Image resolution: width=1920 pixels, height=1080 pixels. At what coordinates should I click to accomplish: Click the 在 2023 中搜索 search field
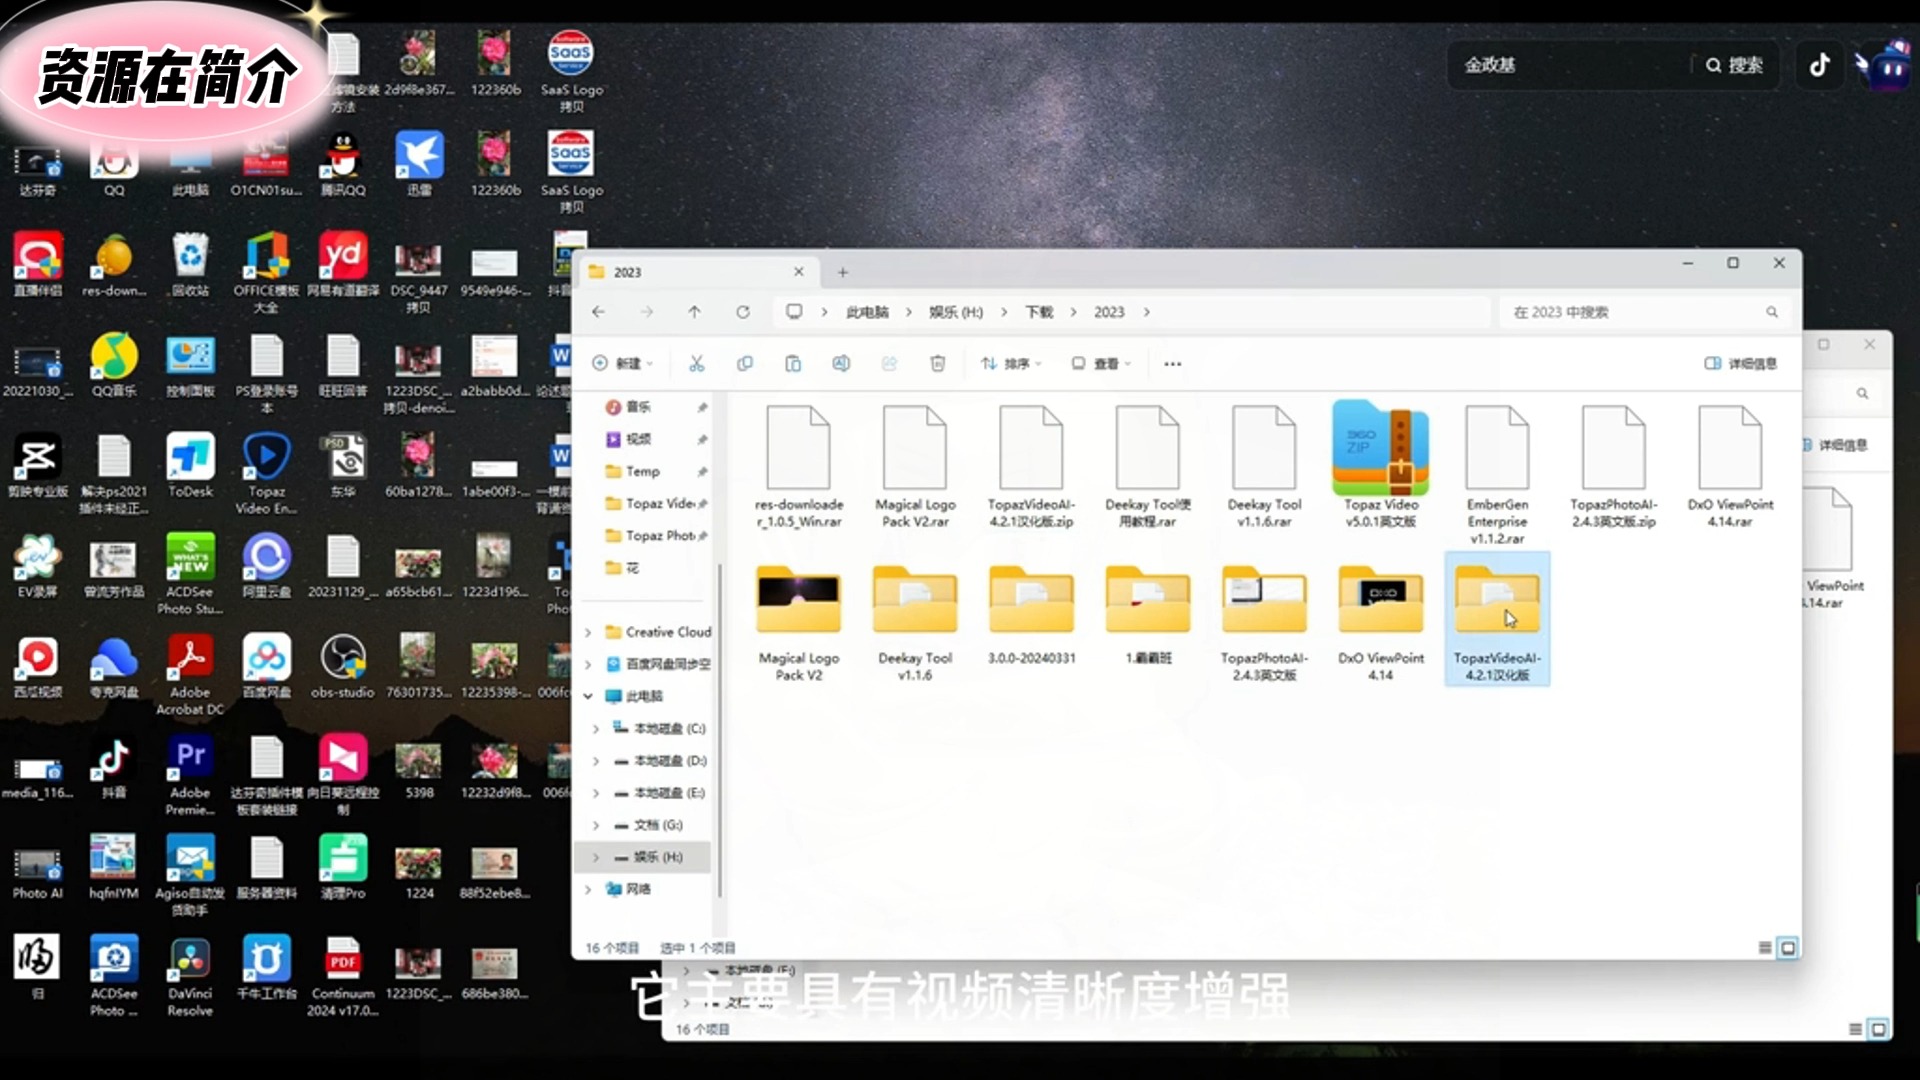coord(1645,312)
